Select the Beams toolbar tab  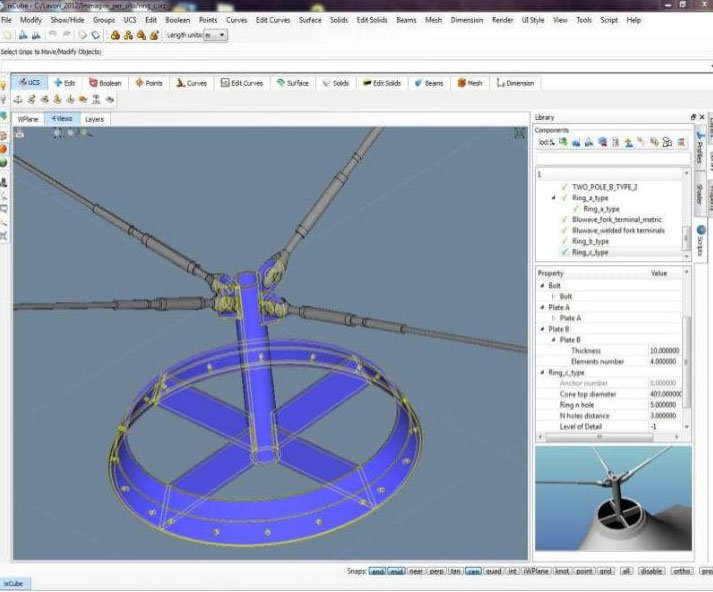click(430, 83)
